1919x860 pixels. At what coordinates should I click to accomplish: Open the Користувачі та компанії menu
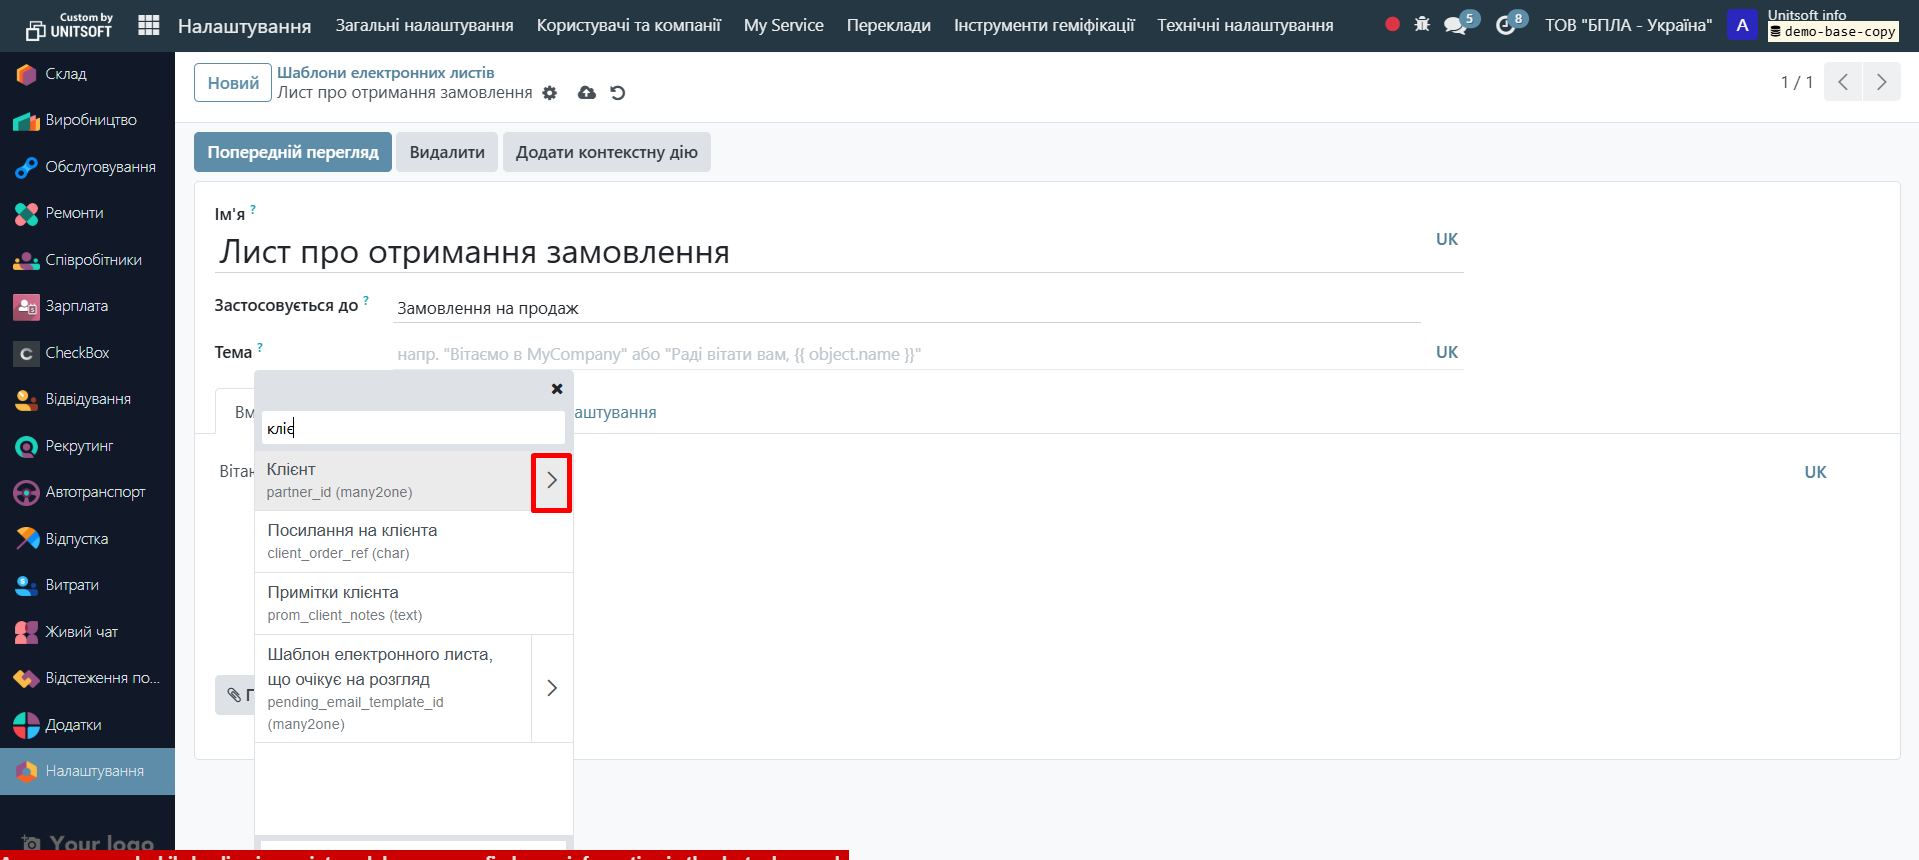(628, 25)
